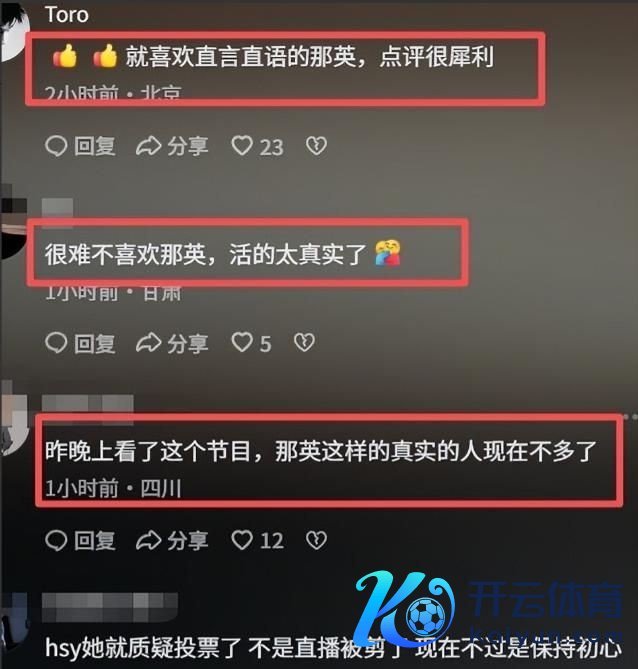Like the comment with 5 likes
The width and height of the screenshot is (638, 669).
pyautogui.click(x=251, y=343)
